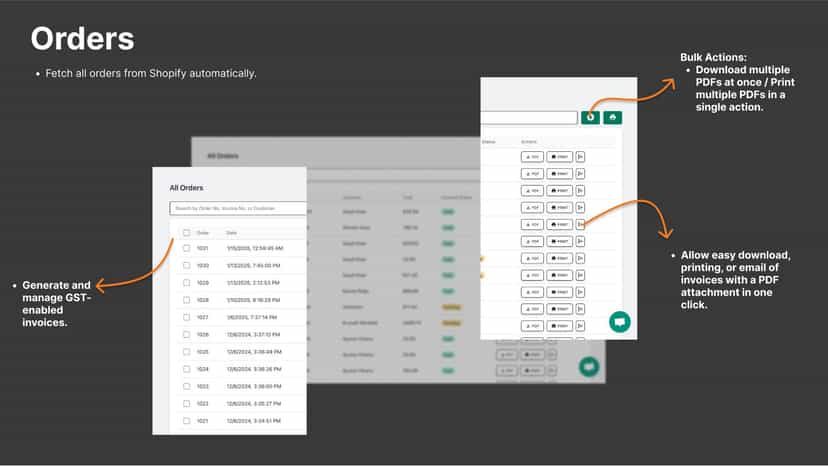Click Print in the second Actions row
Image resolution: width=828 pixels, height=466 pixels.
click(559, 174)
